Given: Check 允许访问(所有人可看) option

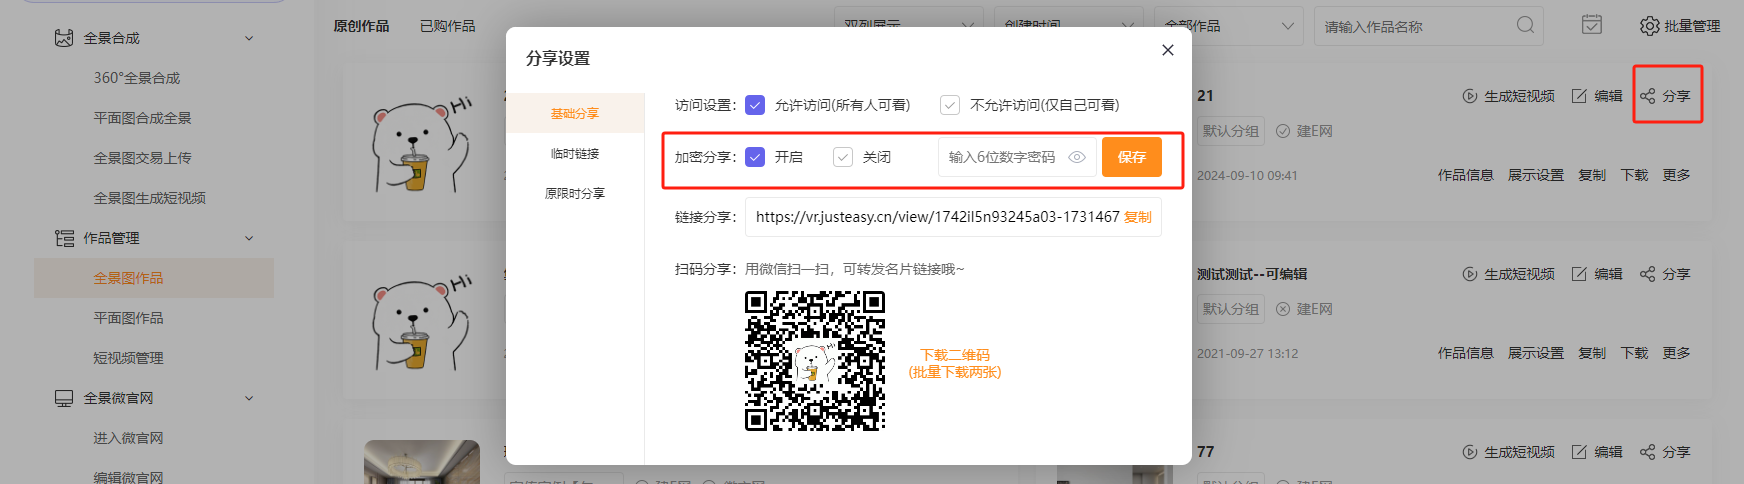Looking at the screenshot, I should [755, 105].
